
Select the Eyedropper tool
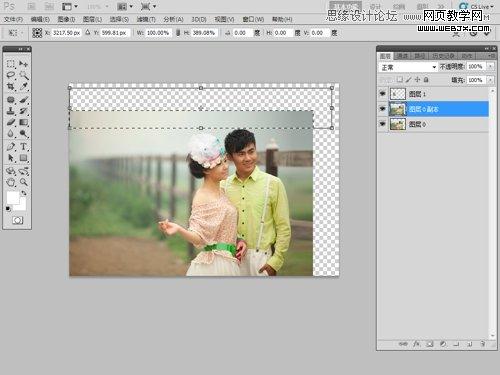(x=23, y=87)
